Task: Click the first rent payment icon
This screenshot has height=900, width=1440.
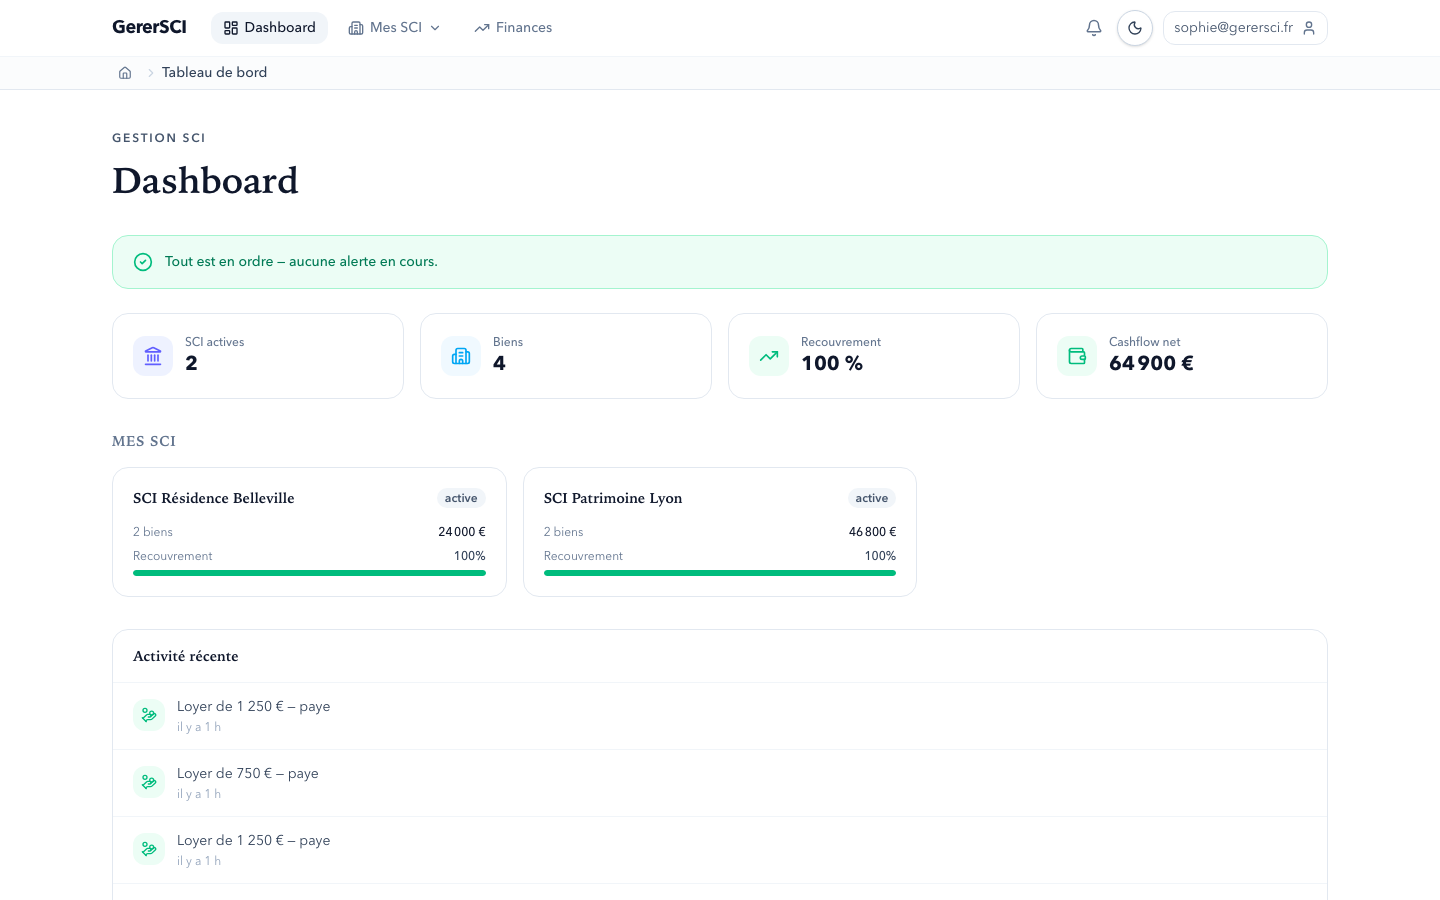Action: (149, 715)
